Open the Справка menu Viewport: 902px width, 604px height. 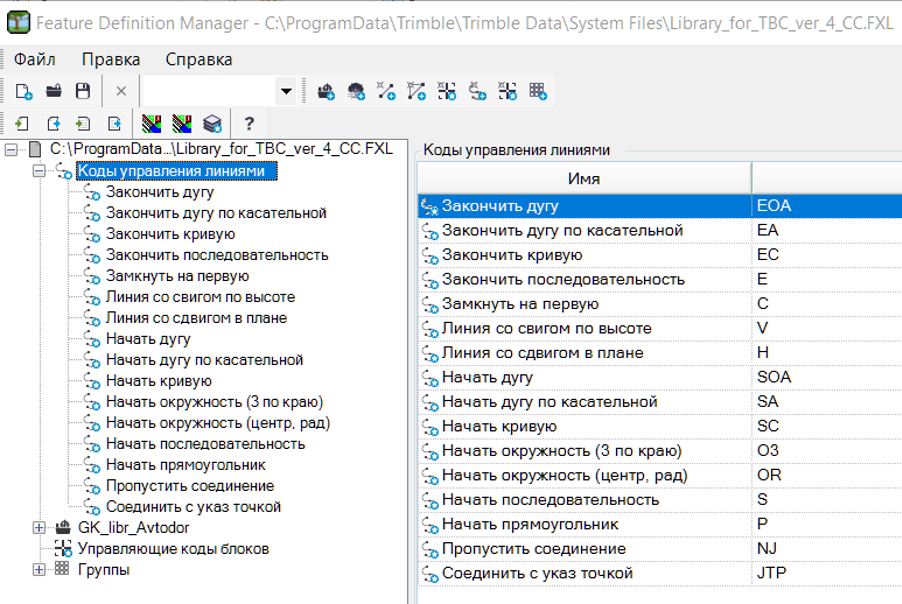199,59
